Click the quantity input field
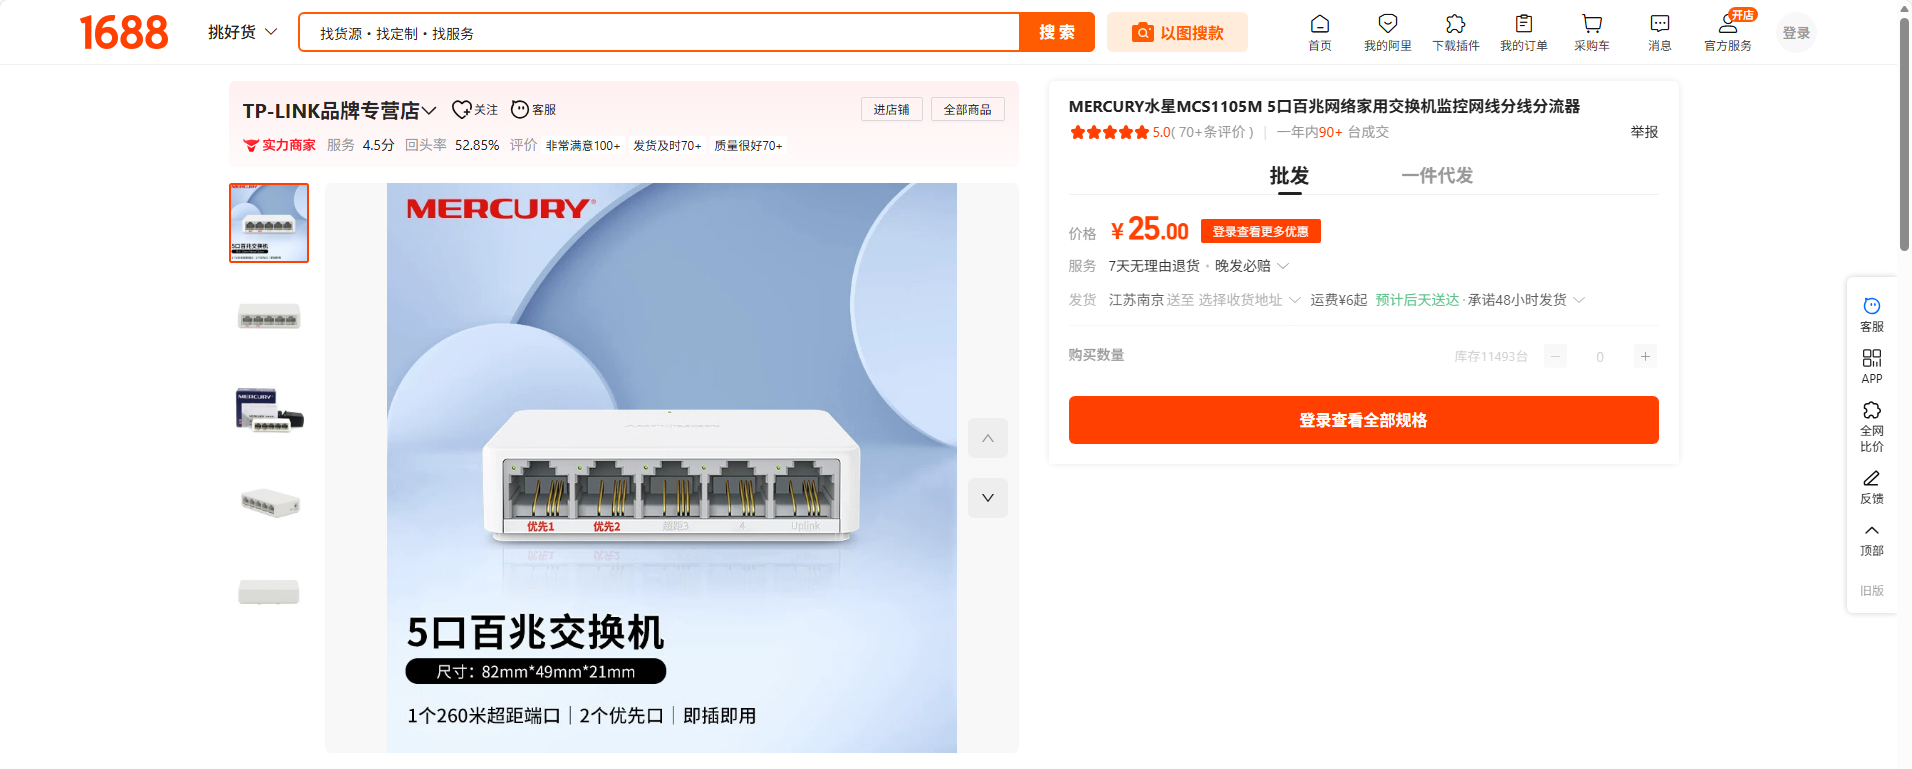 (x=1600, y=356)
